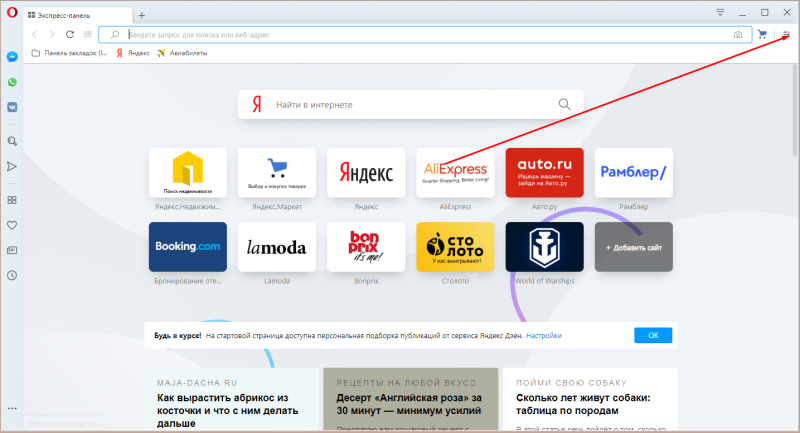The image size is (800, 433).
Task: Click the camera snapshot icon in address bar
Action: tap(738, 35)
